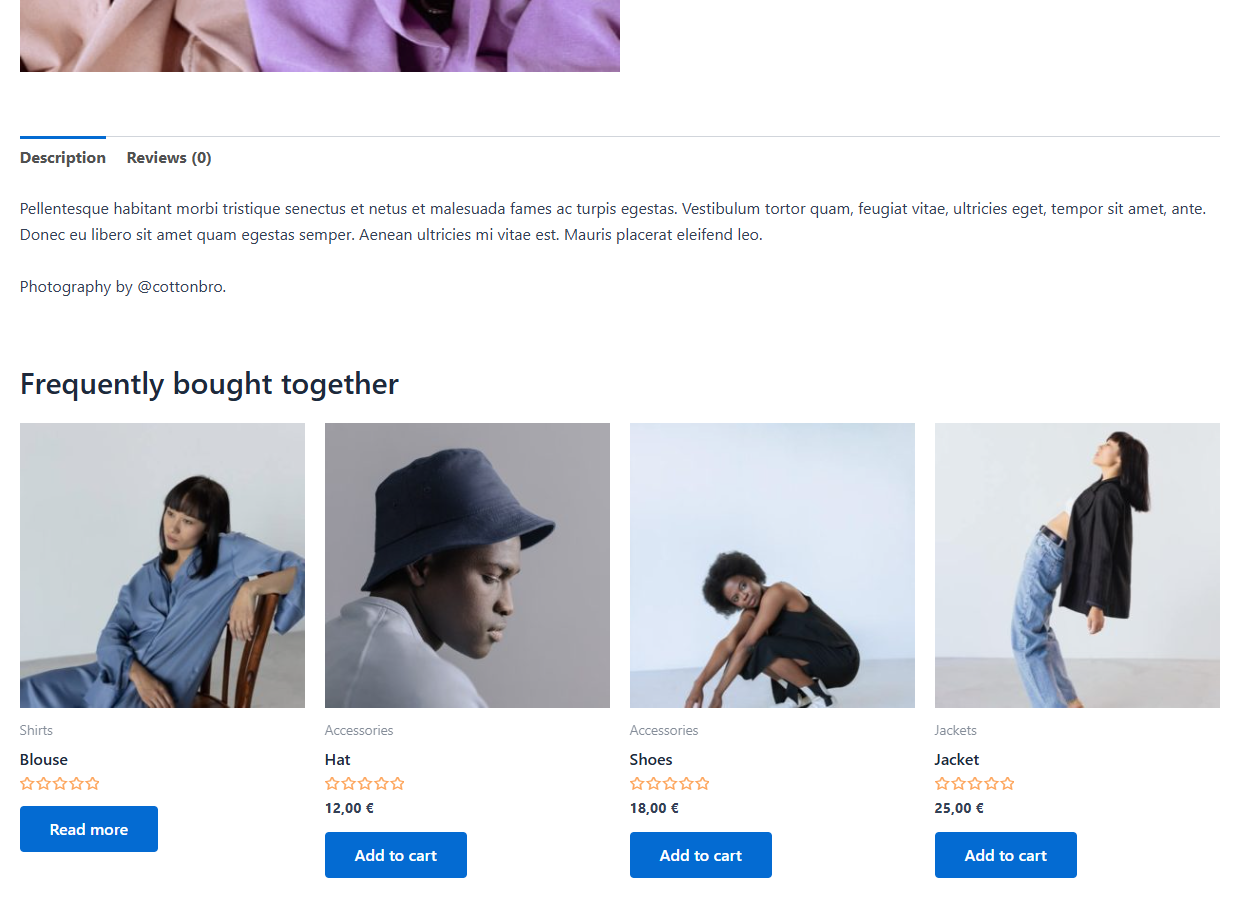Click the middle star under Shoes
Image resolution: width=1240 pixels, height=905 pixels.
(x=670, y=784)
